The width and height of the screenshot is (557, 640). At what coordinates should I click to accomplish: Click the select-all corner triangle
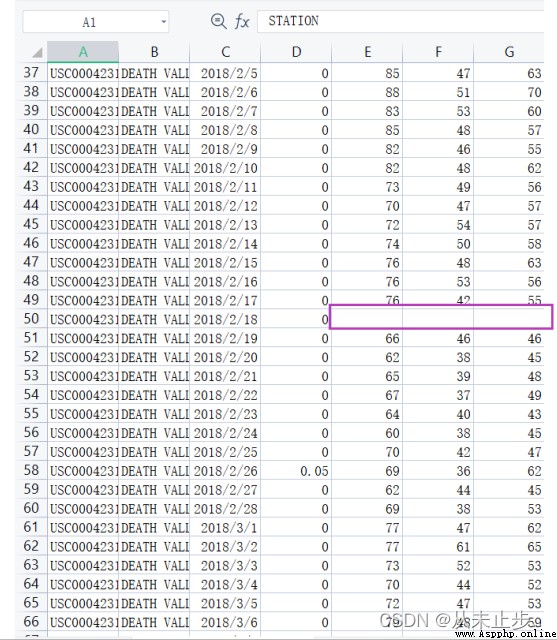[x=37, y=53]
